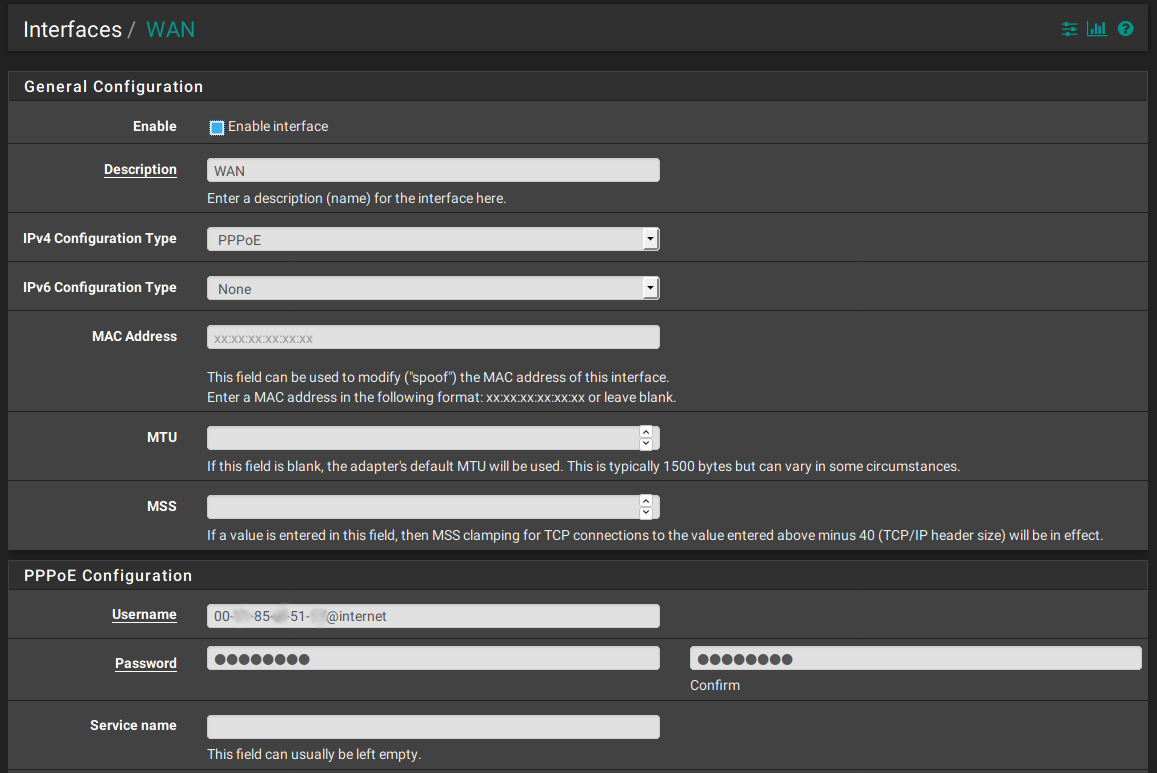Click the Interfaces breadcrumb link
The height and width of the screenshot is (773, 1157).
(72, 30)
